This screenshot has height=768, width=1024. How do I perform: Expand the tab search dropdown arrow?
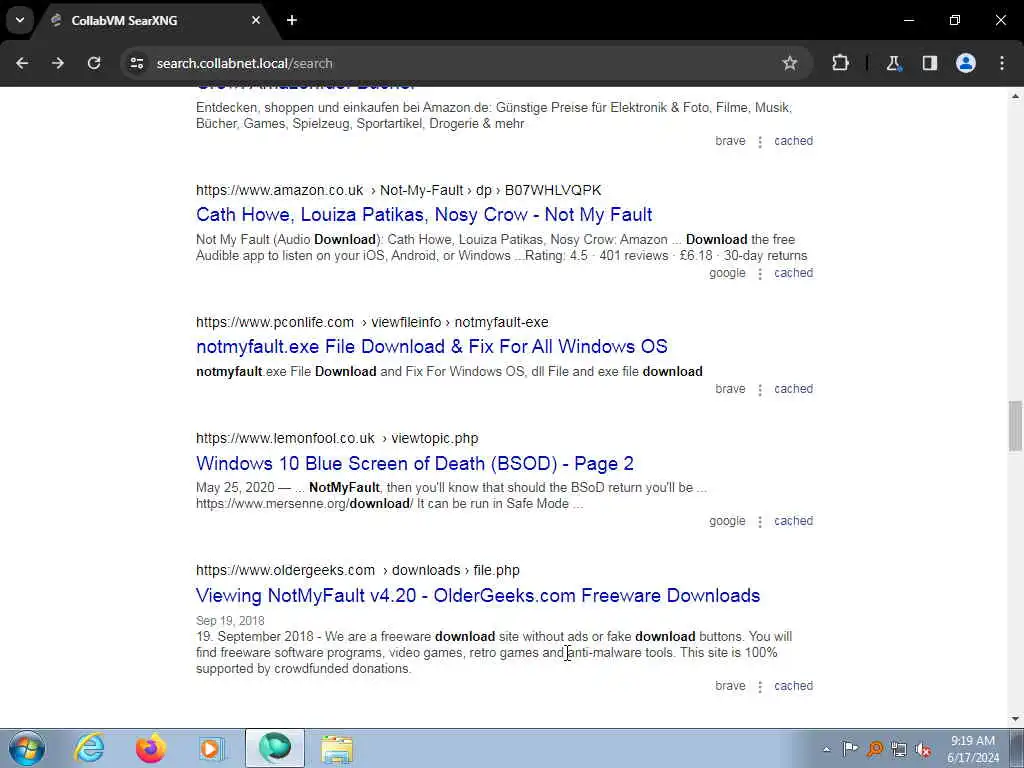point(20,20)
